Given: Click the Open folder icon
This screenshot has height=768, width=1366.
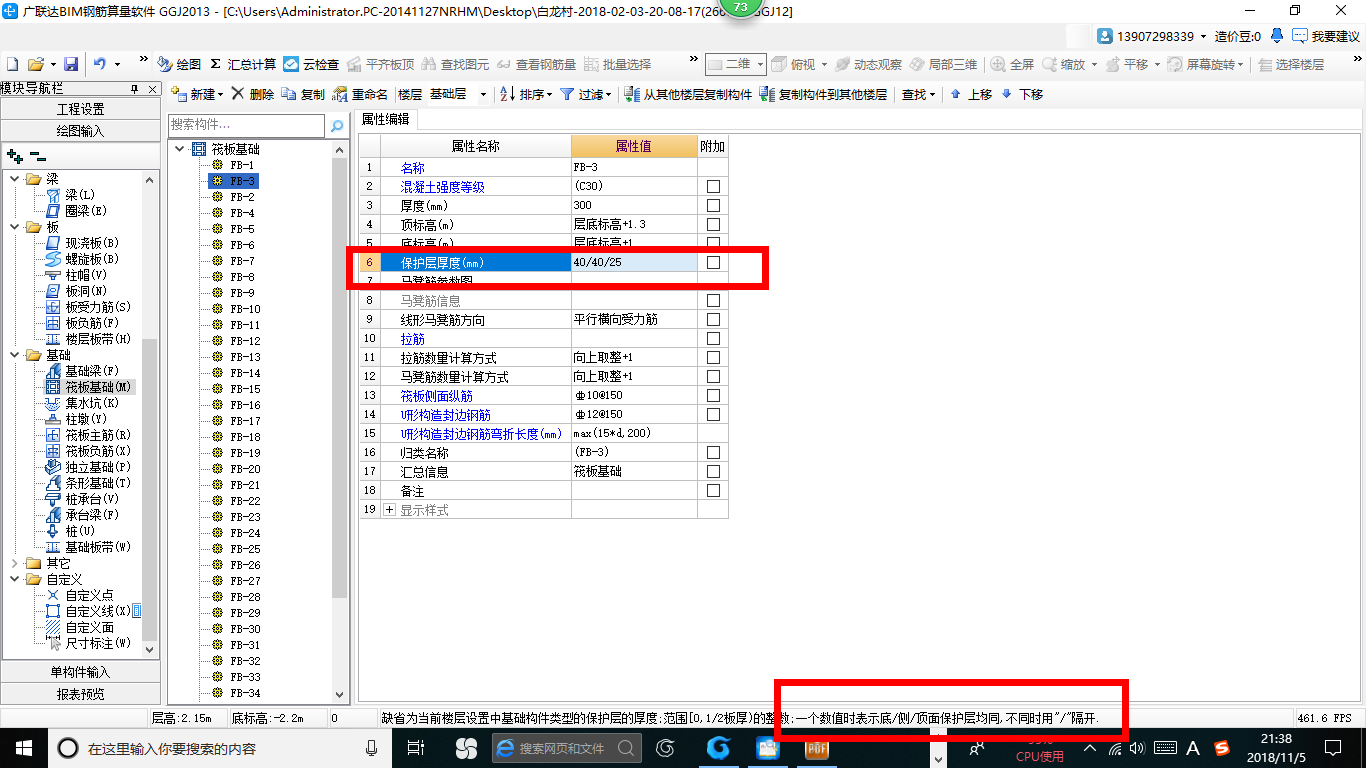Looking at the screenshot, I should coord(36,64).
